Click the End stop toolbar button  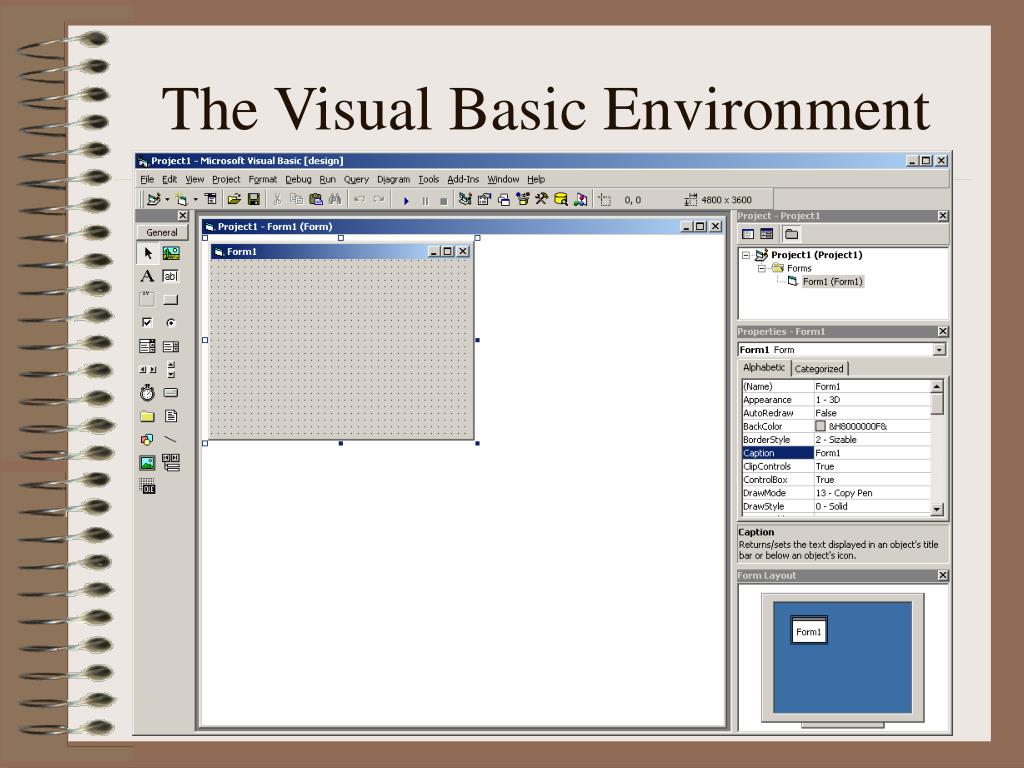point(443,201)
